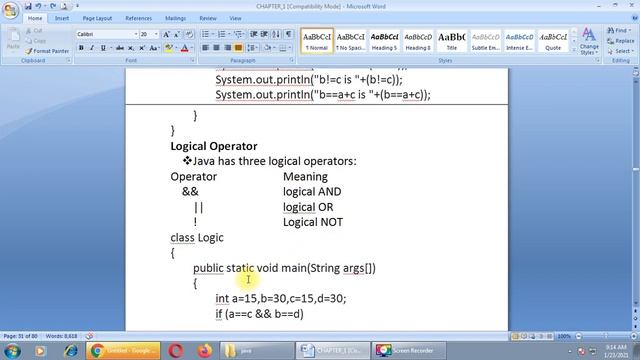
Task: Switch to the Review tab
Action: 208,18
